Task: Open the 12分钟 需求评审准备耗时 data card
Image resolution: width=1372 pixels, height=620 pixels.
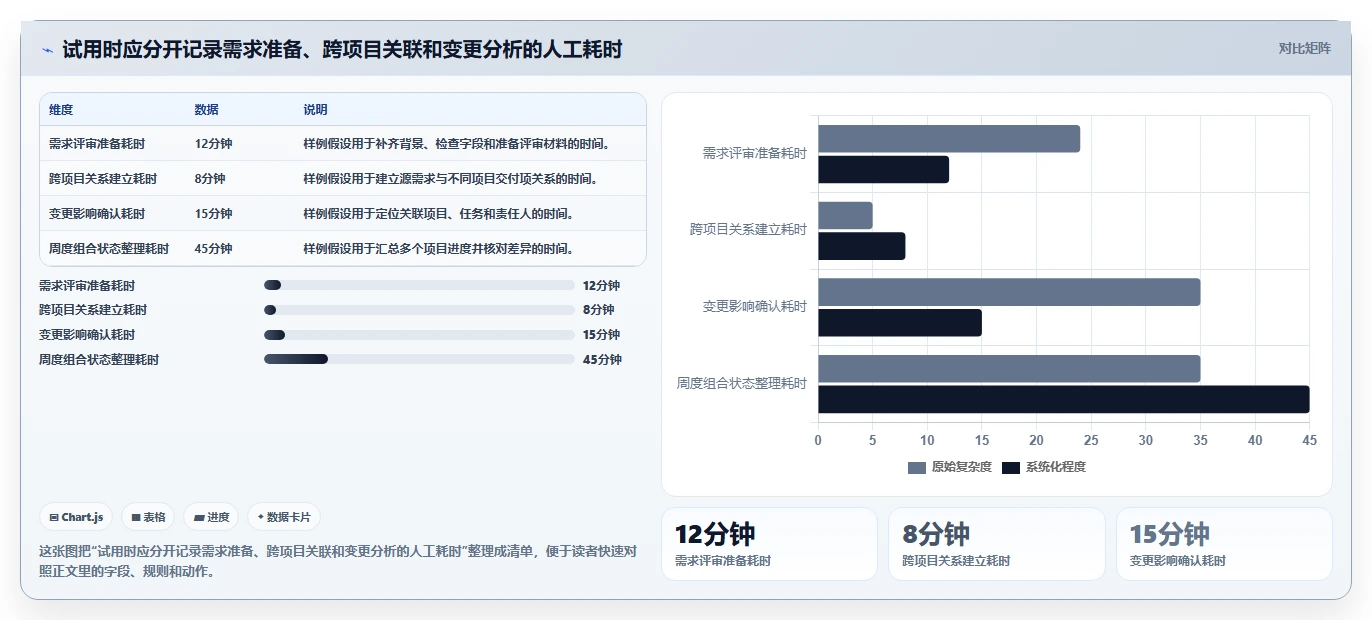Action: pos(769,544)
